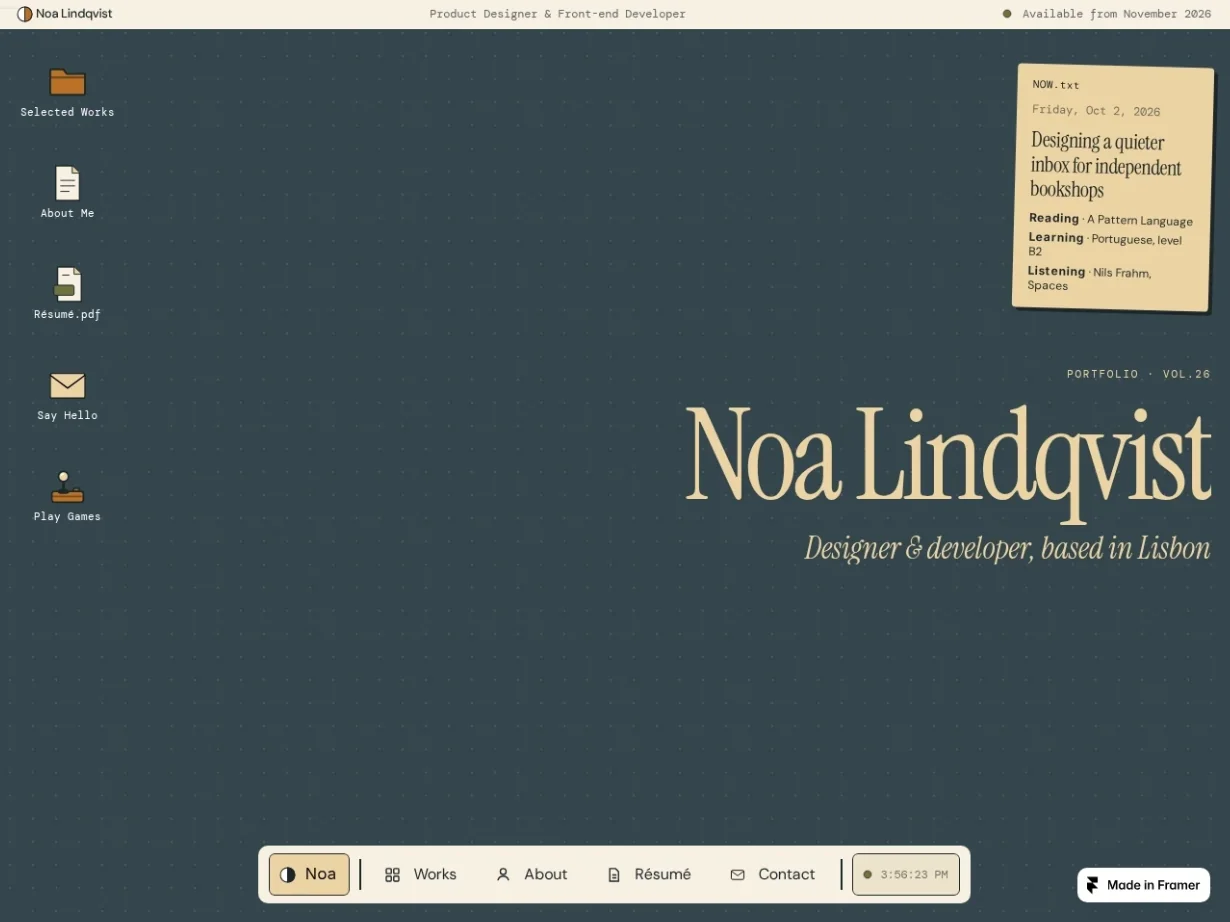The width and height of the screenshot is (1230, 922).
Task: Click the Reading · A Pattern Language line
Action: 1110,220
